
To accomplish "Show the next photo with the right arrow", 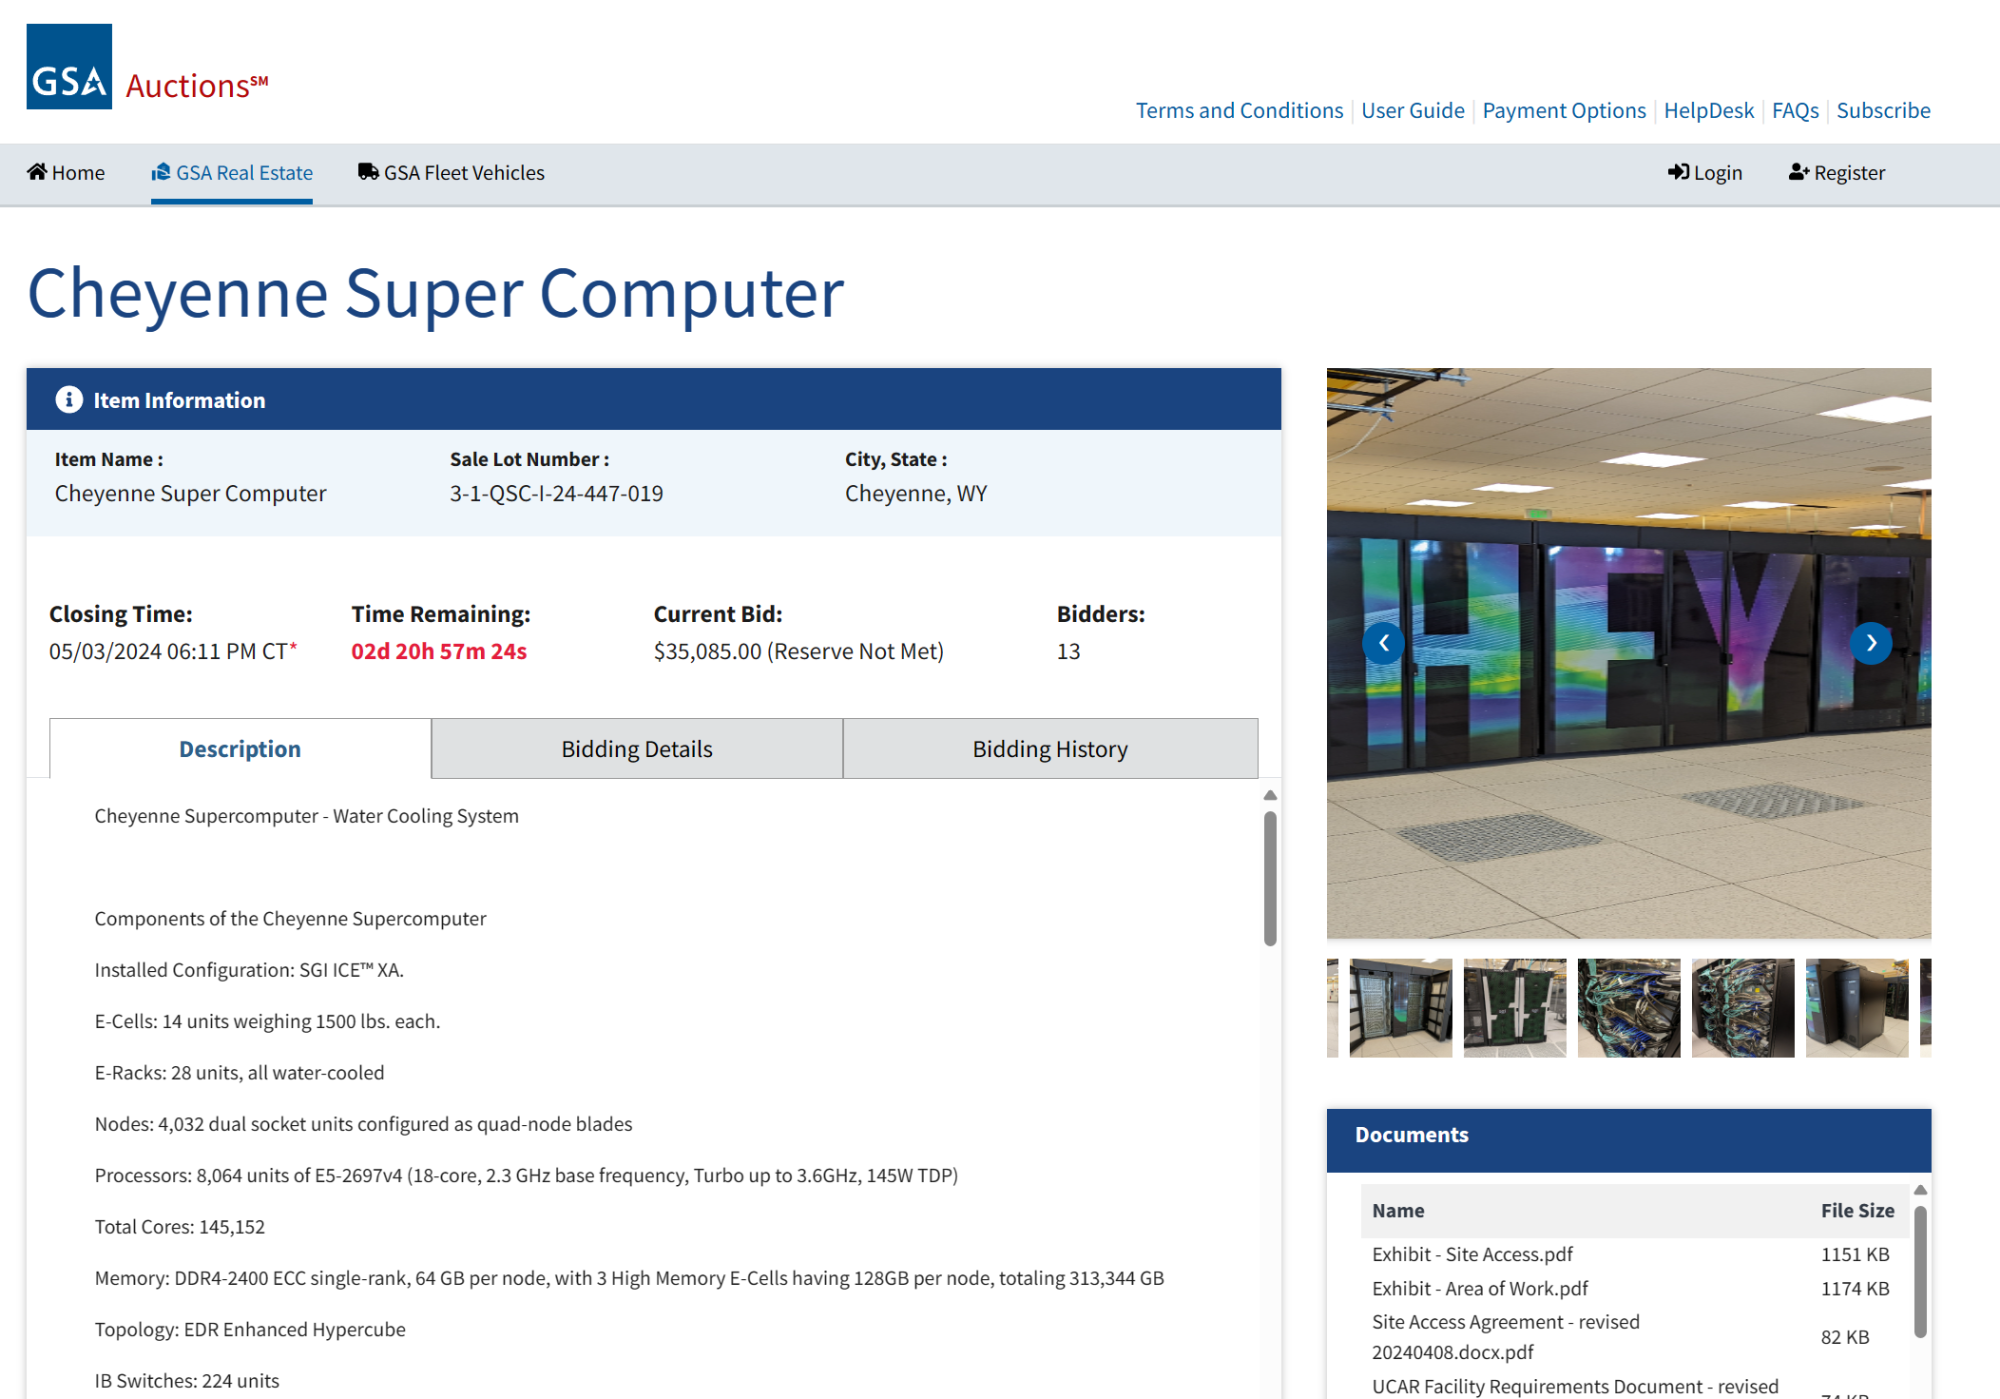I will tap(1871, 643).
